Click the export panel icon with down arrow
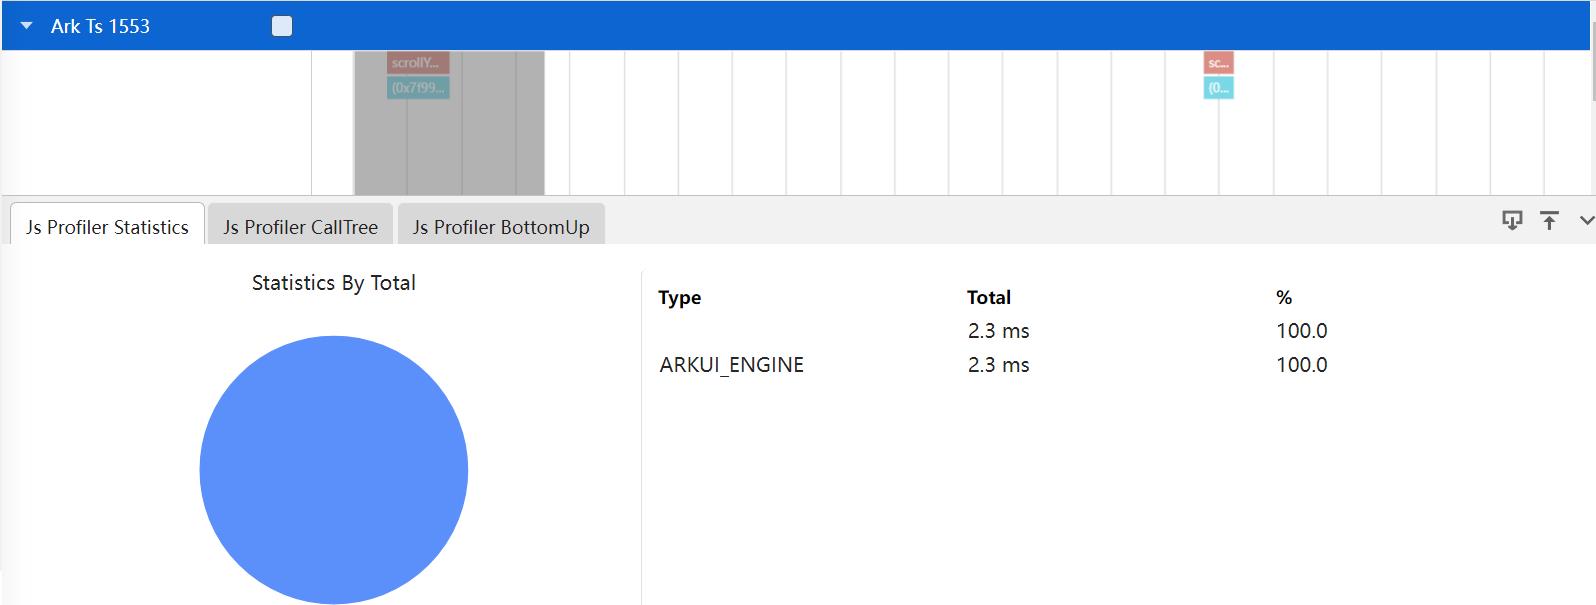Viewport: 1596px width, 605px height. [1512, 221]
